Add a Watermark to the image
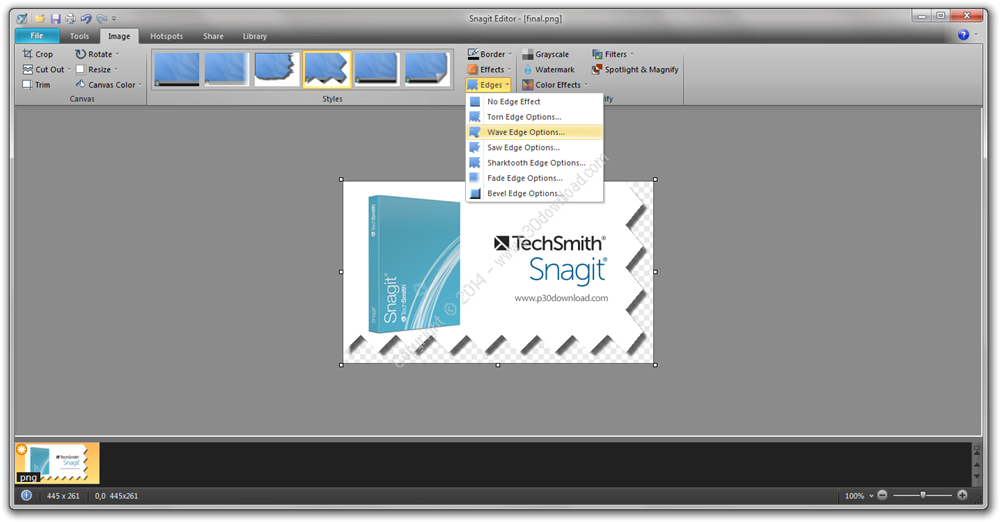This screenshot has height=522, width=1000. (x=548, y=70)
